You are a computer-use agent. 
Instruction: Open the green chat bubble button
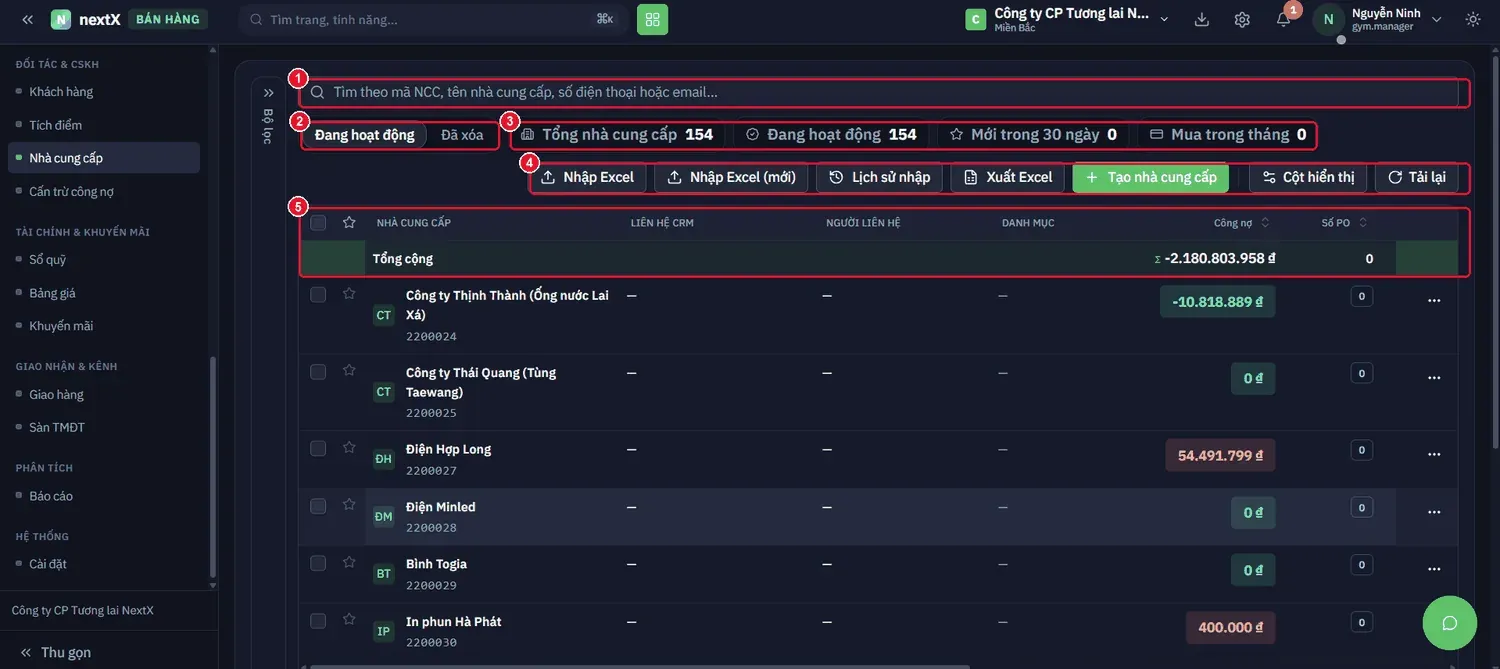pos(1449,622)
